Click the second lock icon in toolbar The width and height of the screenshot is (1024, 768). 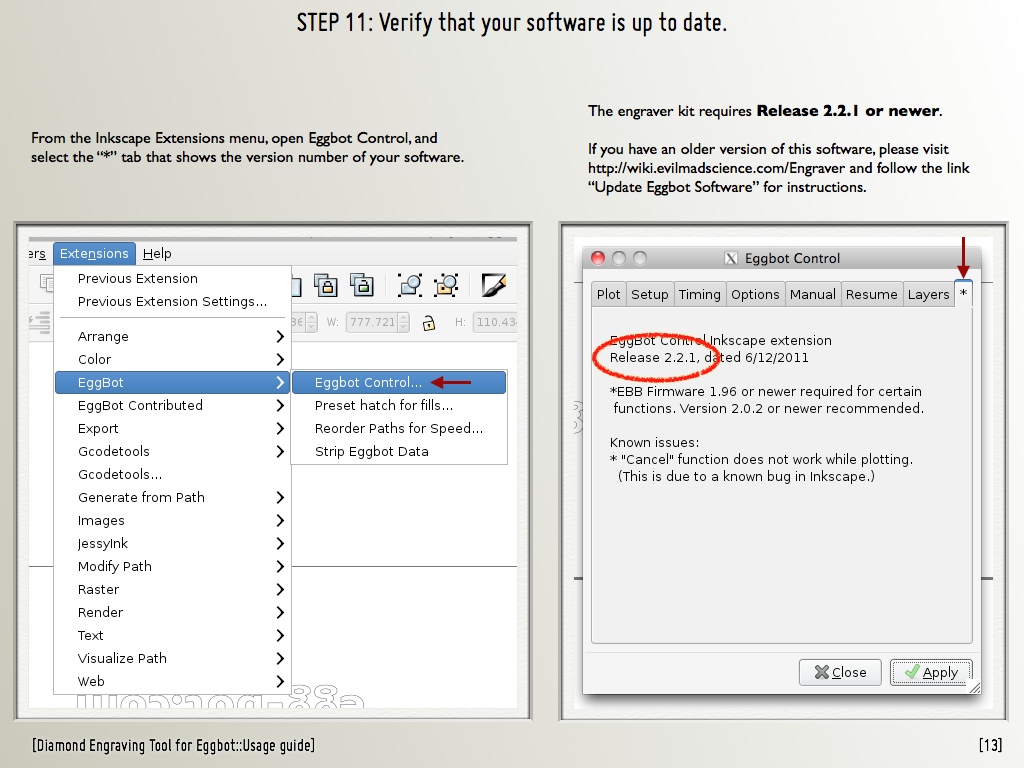[x=360, y=286]
